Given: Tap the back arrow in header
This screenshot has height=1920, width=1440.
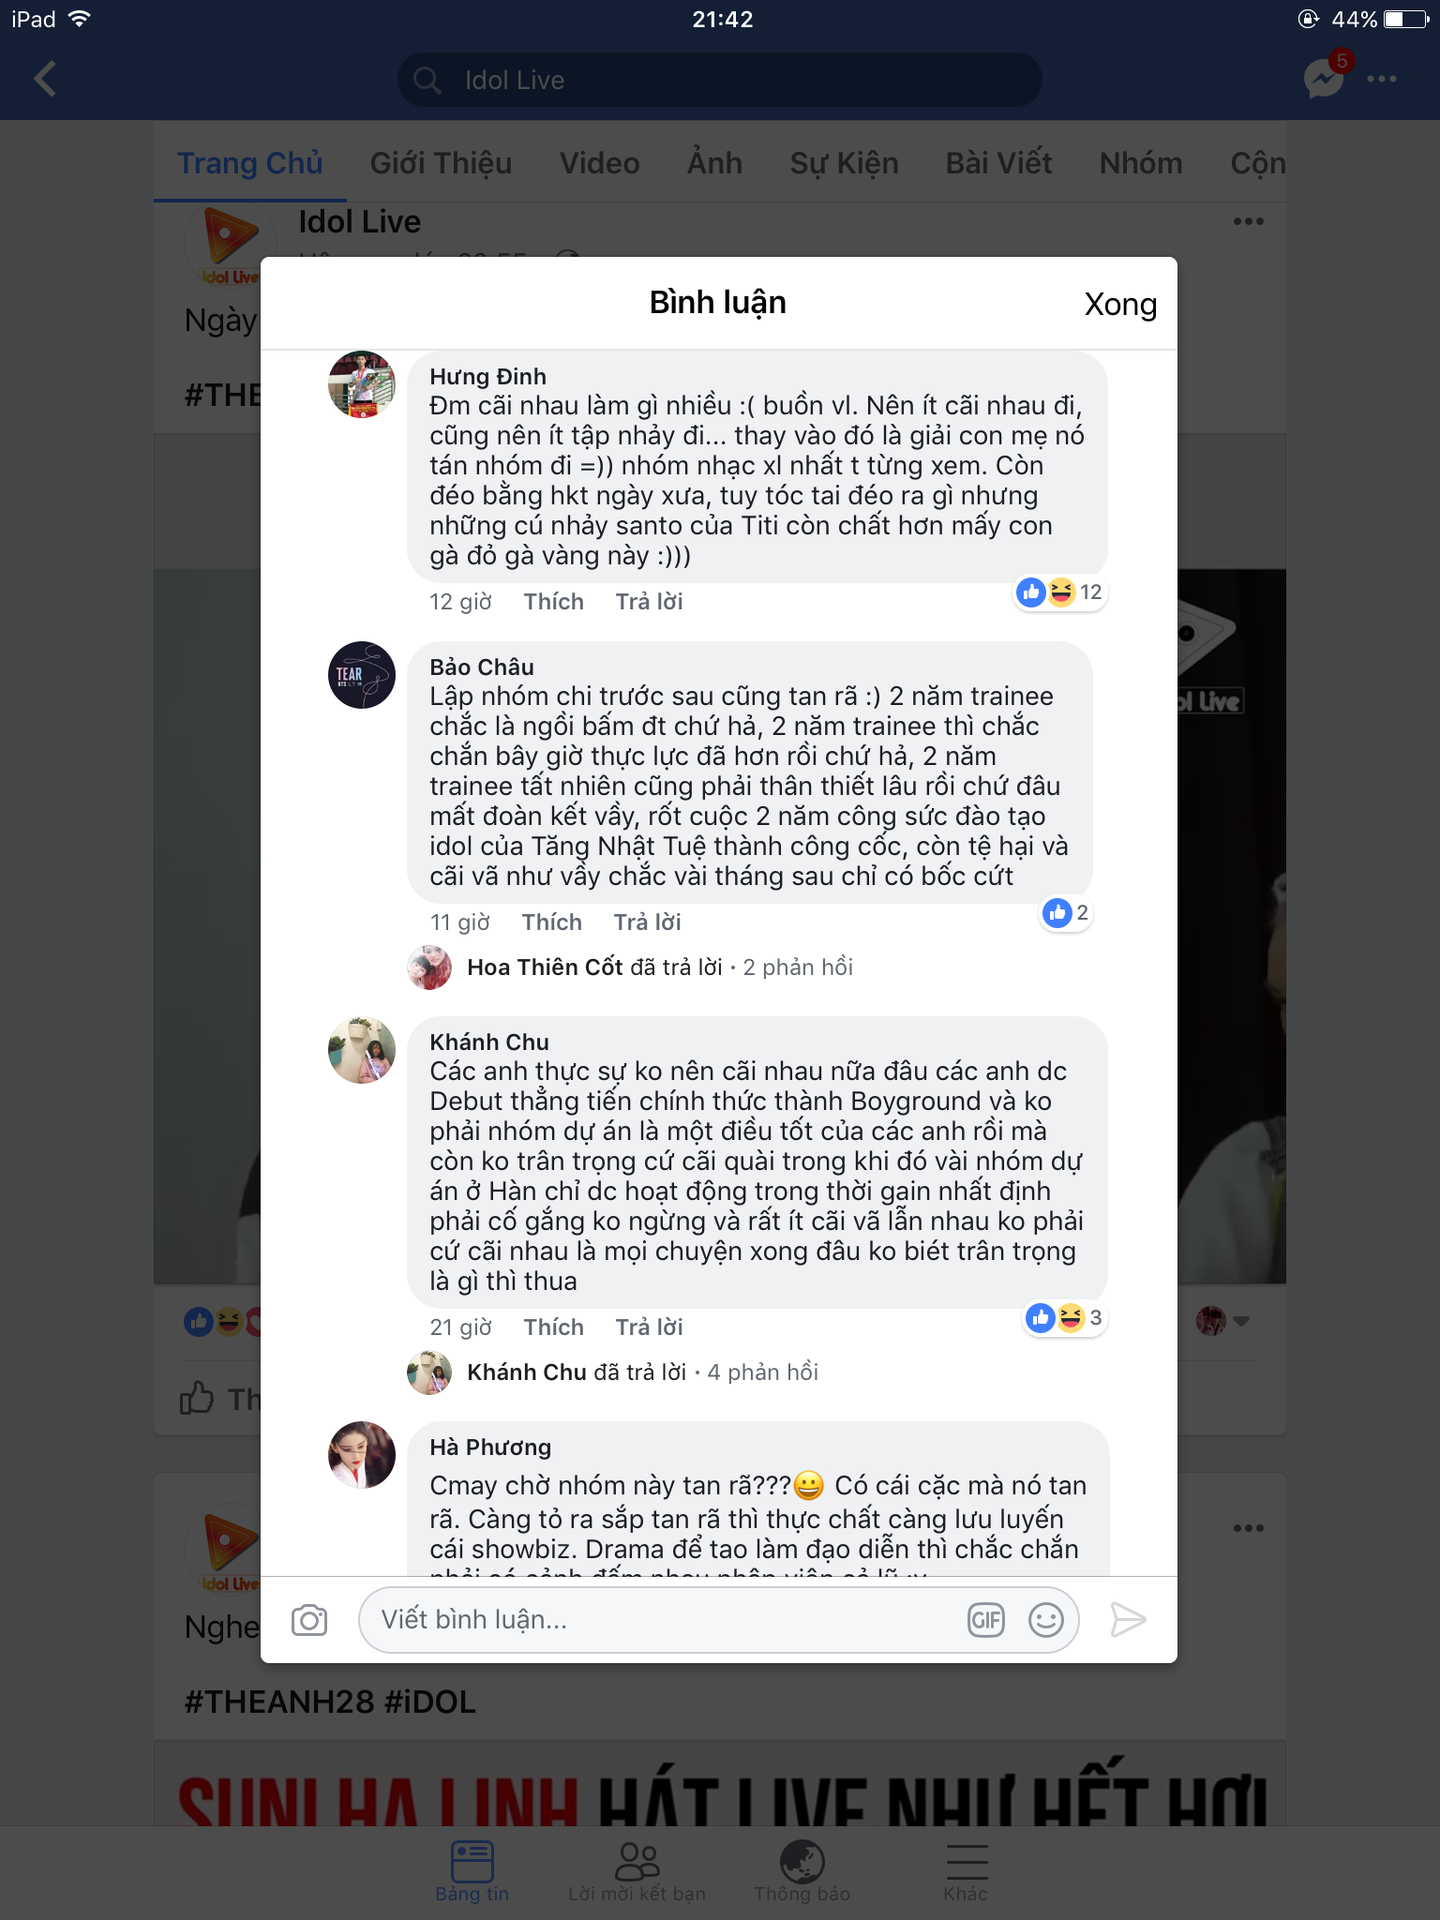Looking at the screenshot, I should tap(45, 79).
